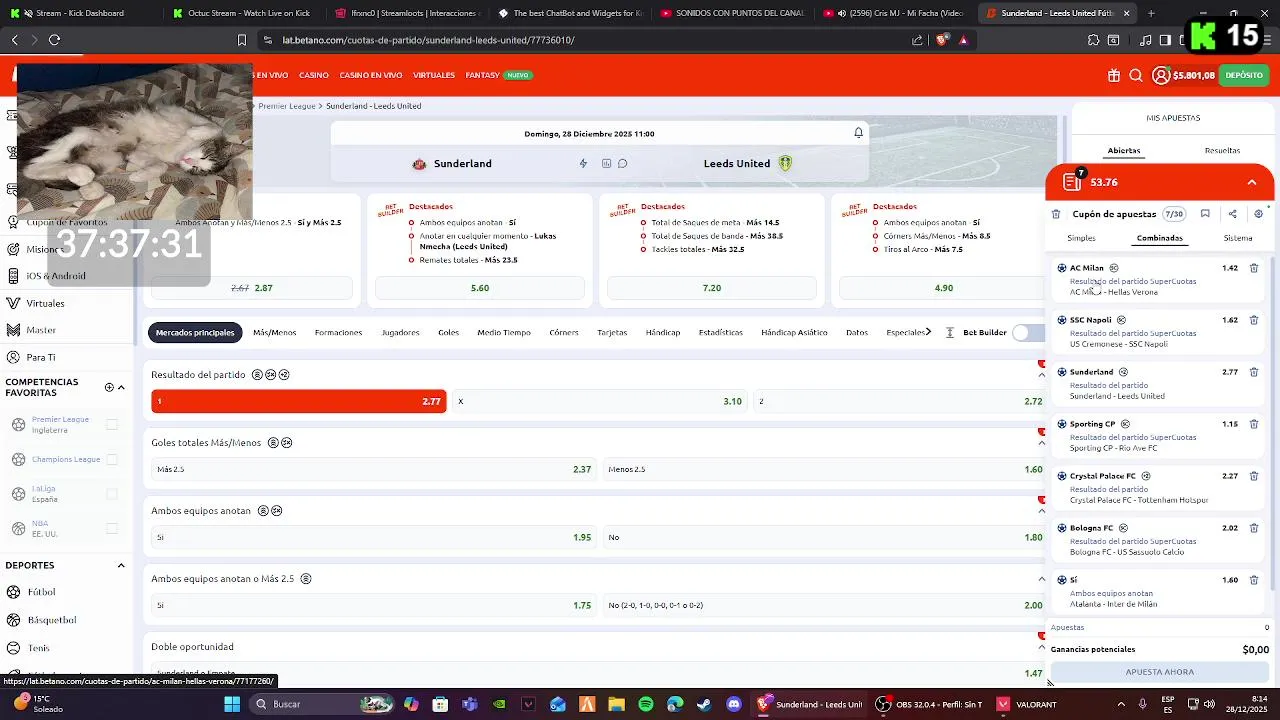The image size is (1280, 720).
Task: Select Más 2.5 goals at 2.37
Action: [x=373, y=469]
